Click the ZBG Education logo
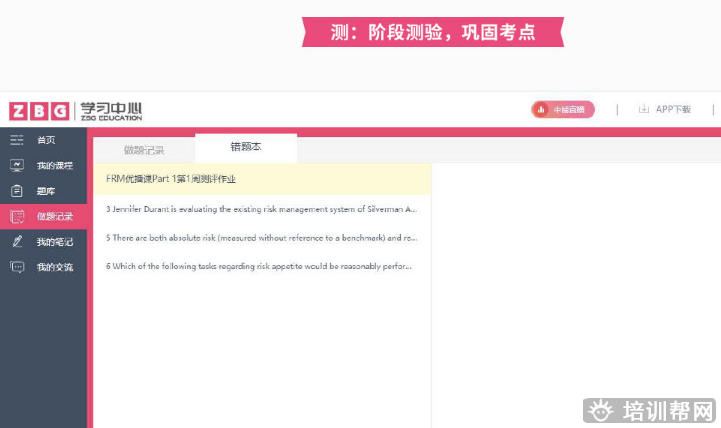The width and height of the screenshot is (721, 428). (x=40, y=110)
